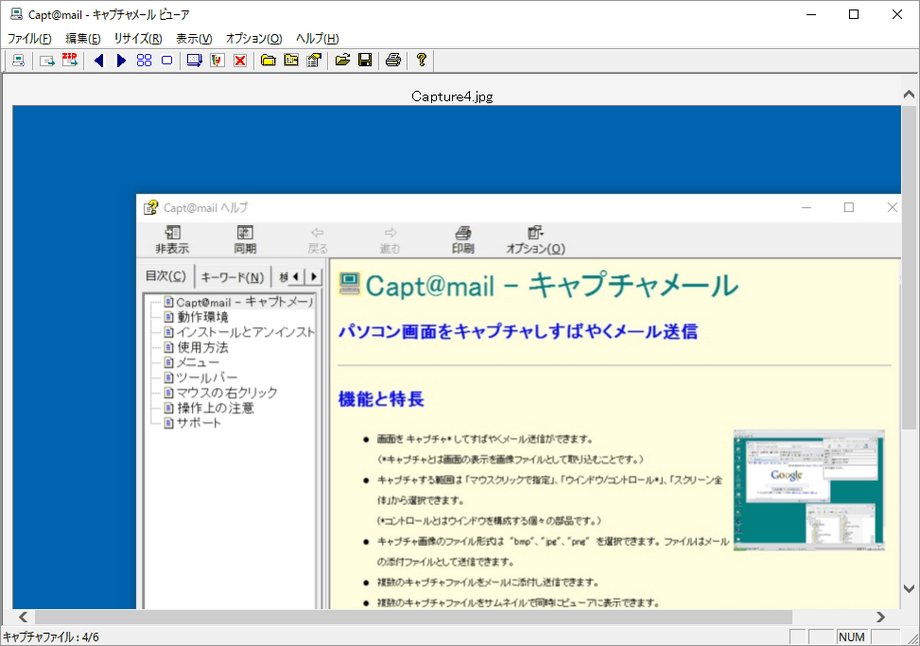Click the folder with picture toolbar icon
920x646 pixels.
pyautogui.click(x=291, y=60)
